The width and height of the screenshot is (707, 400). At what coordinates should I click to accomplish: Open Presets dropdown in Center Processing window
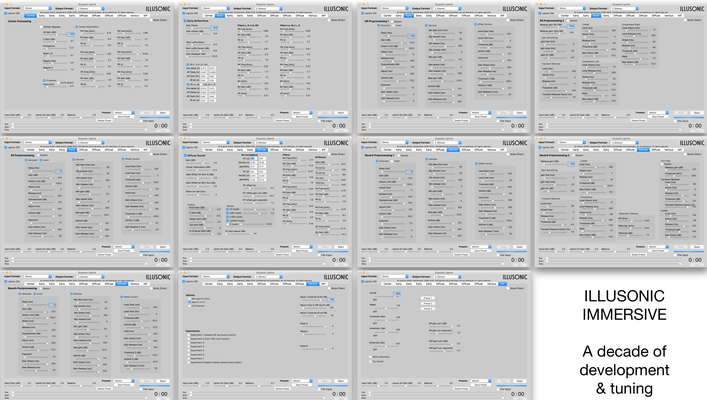(124, 112)
